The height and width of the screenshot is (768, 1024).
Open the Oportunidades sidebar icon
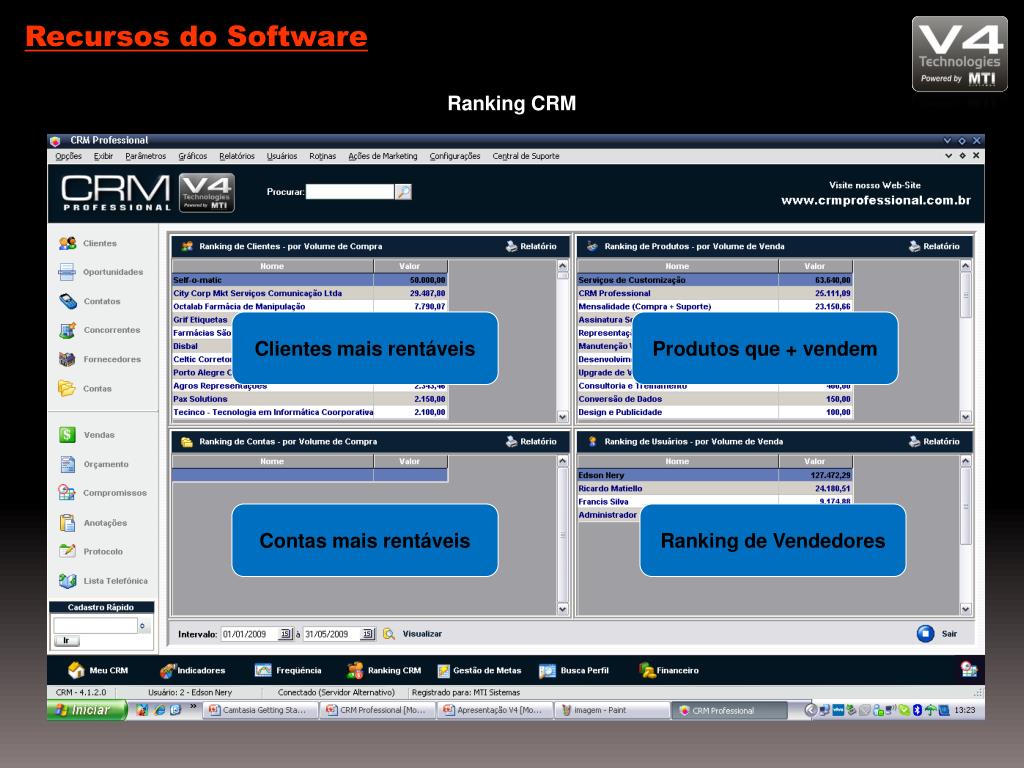(67, 272)
